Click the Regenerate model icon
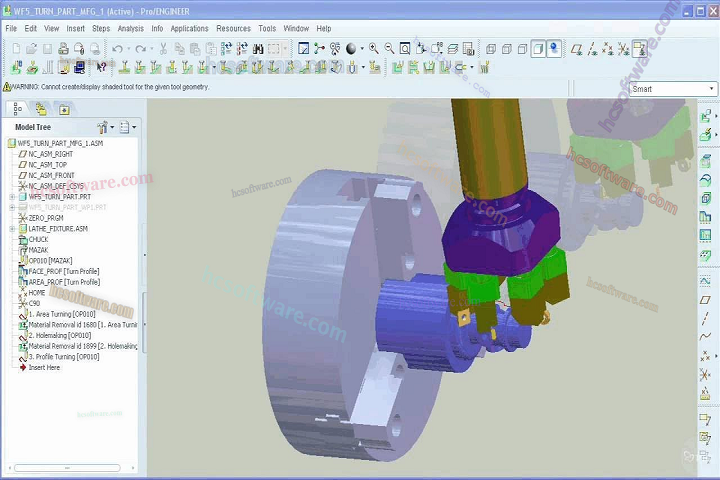The image size is (720, 480). click(x=226, y=49)
